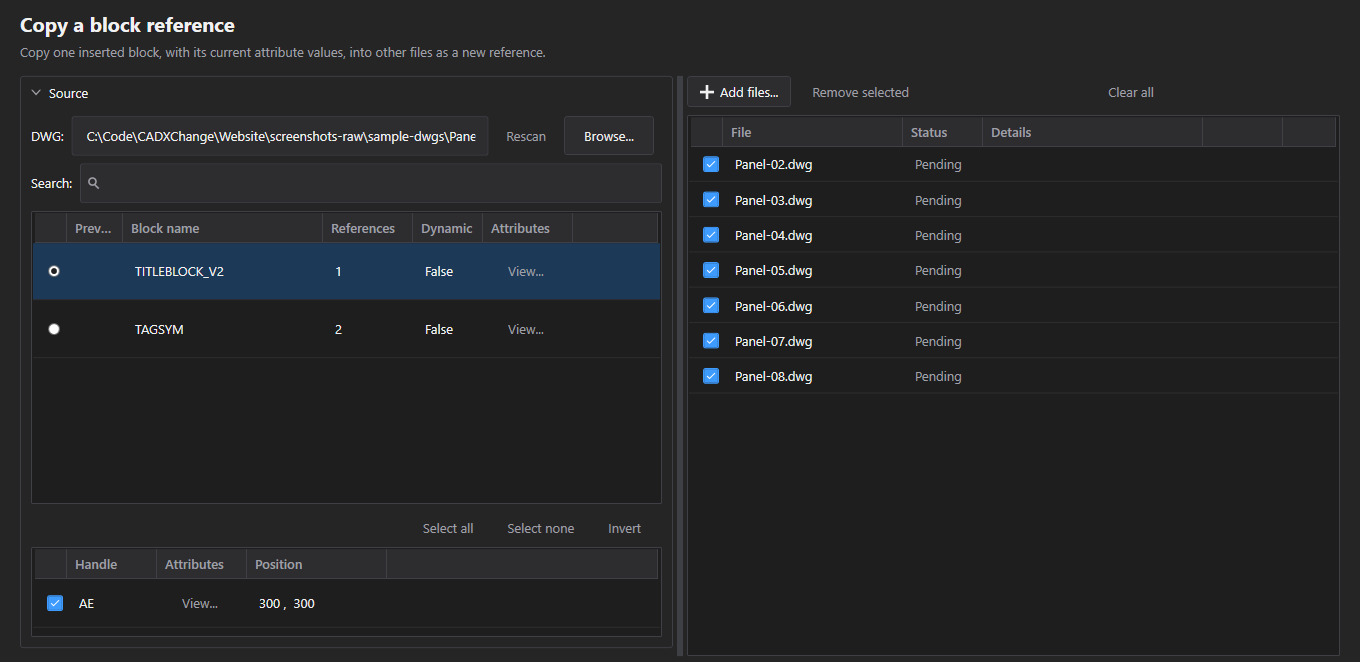Uncheck the AE handle checkbox
The width and height of the screenshot is (1360, 662).
(x=55, y=603)
